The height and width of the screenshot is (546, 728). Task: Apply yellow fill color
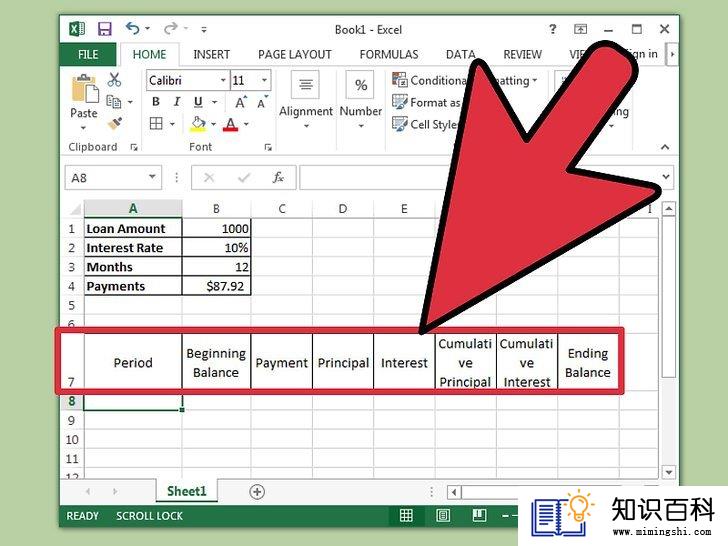click(x=198, y=124)
